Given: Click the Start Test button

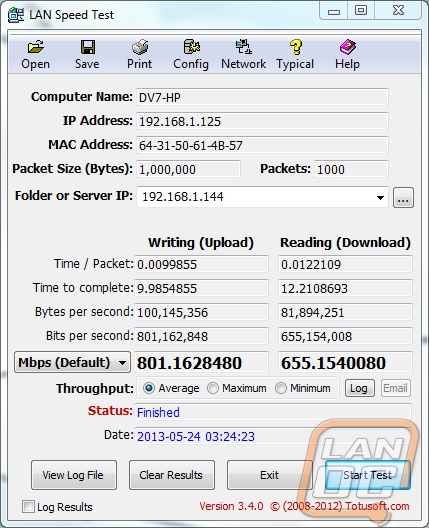Looking at the screenshot, I should click(368, 475).
